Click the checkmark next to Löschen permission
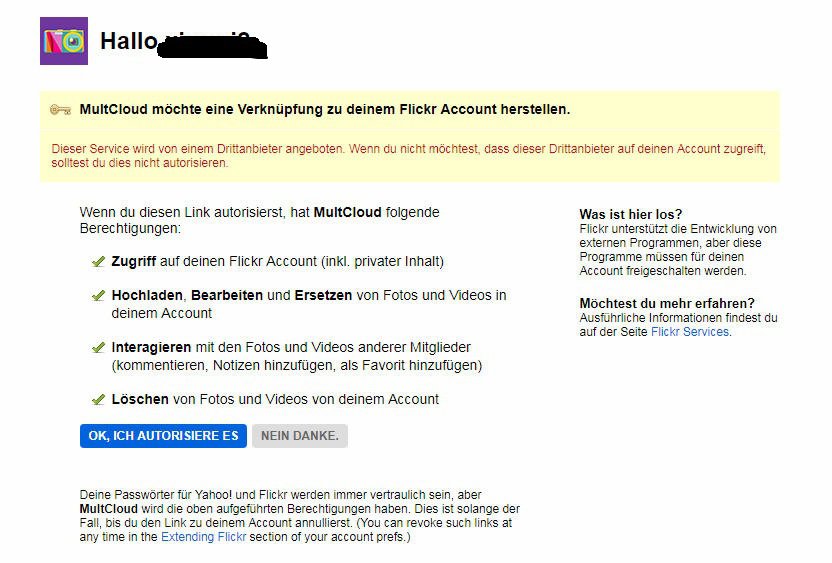The width and height of the screenshot is (832, 563). pos(98,400)
